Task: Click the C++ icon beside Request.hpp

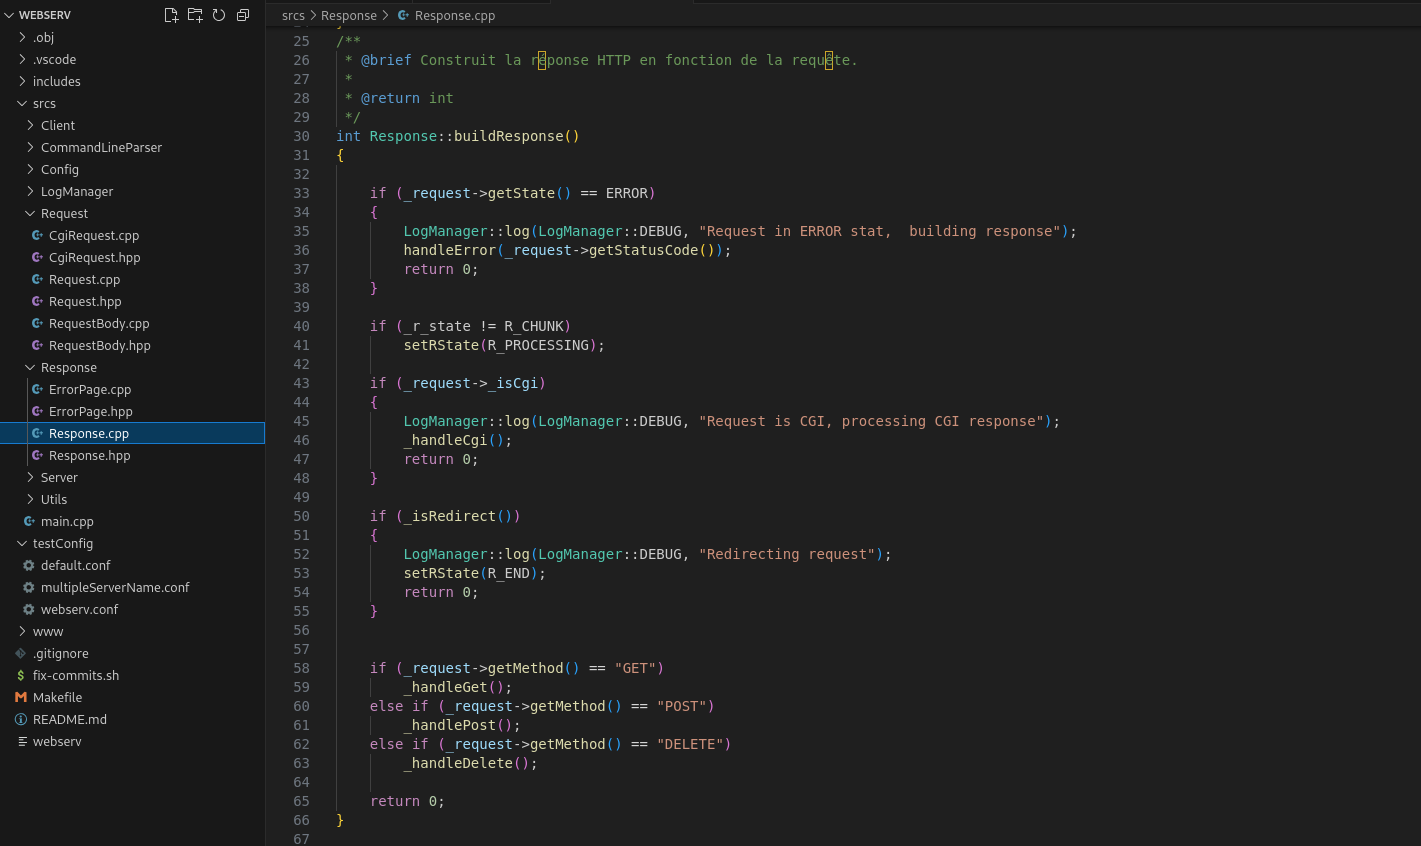Action: 37,301
